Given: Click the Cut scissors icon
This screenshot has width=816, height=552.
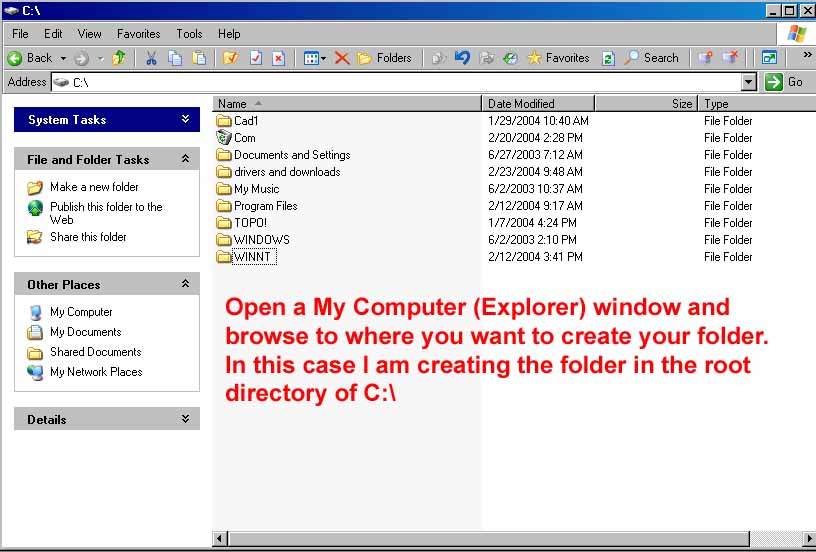Looking at the screenshot, I should (x=151, y=58).
